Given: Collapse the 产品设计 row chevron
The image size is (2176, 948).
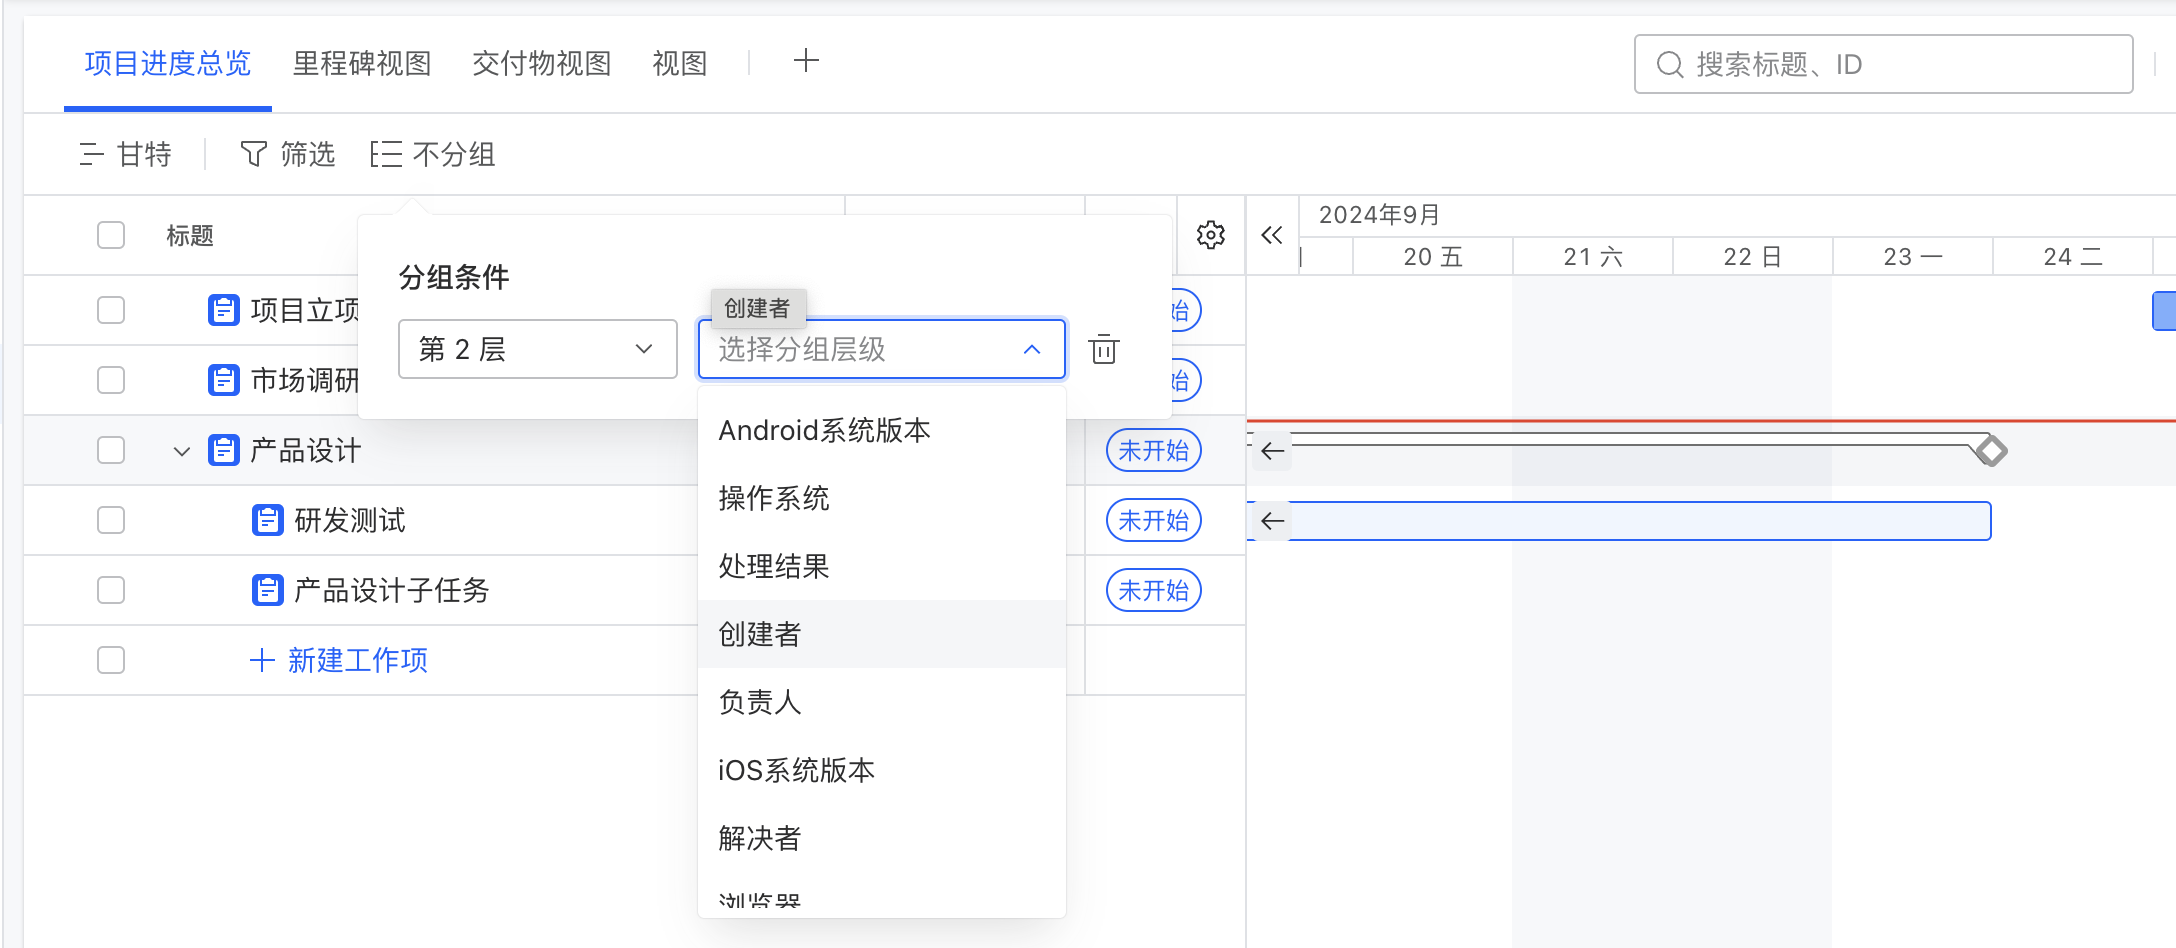Looking at the screenshot, I should pyautogui.click(x=181, y=451).
